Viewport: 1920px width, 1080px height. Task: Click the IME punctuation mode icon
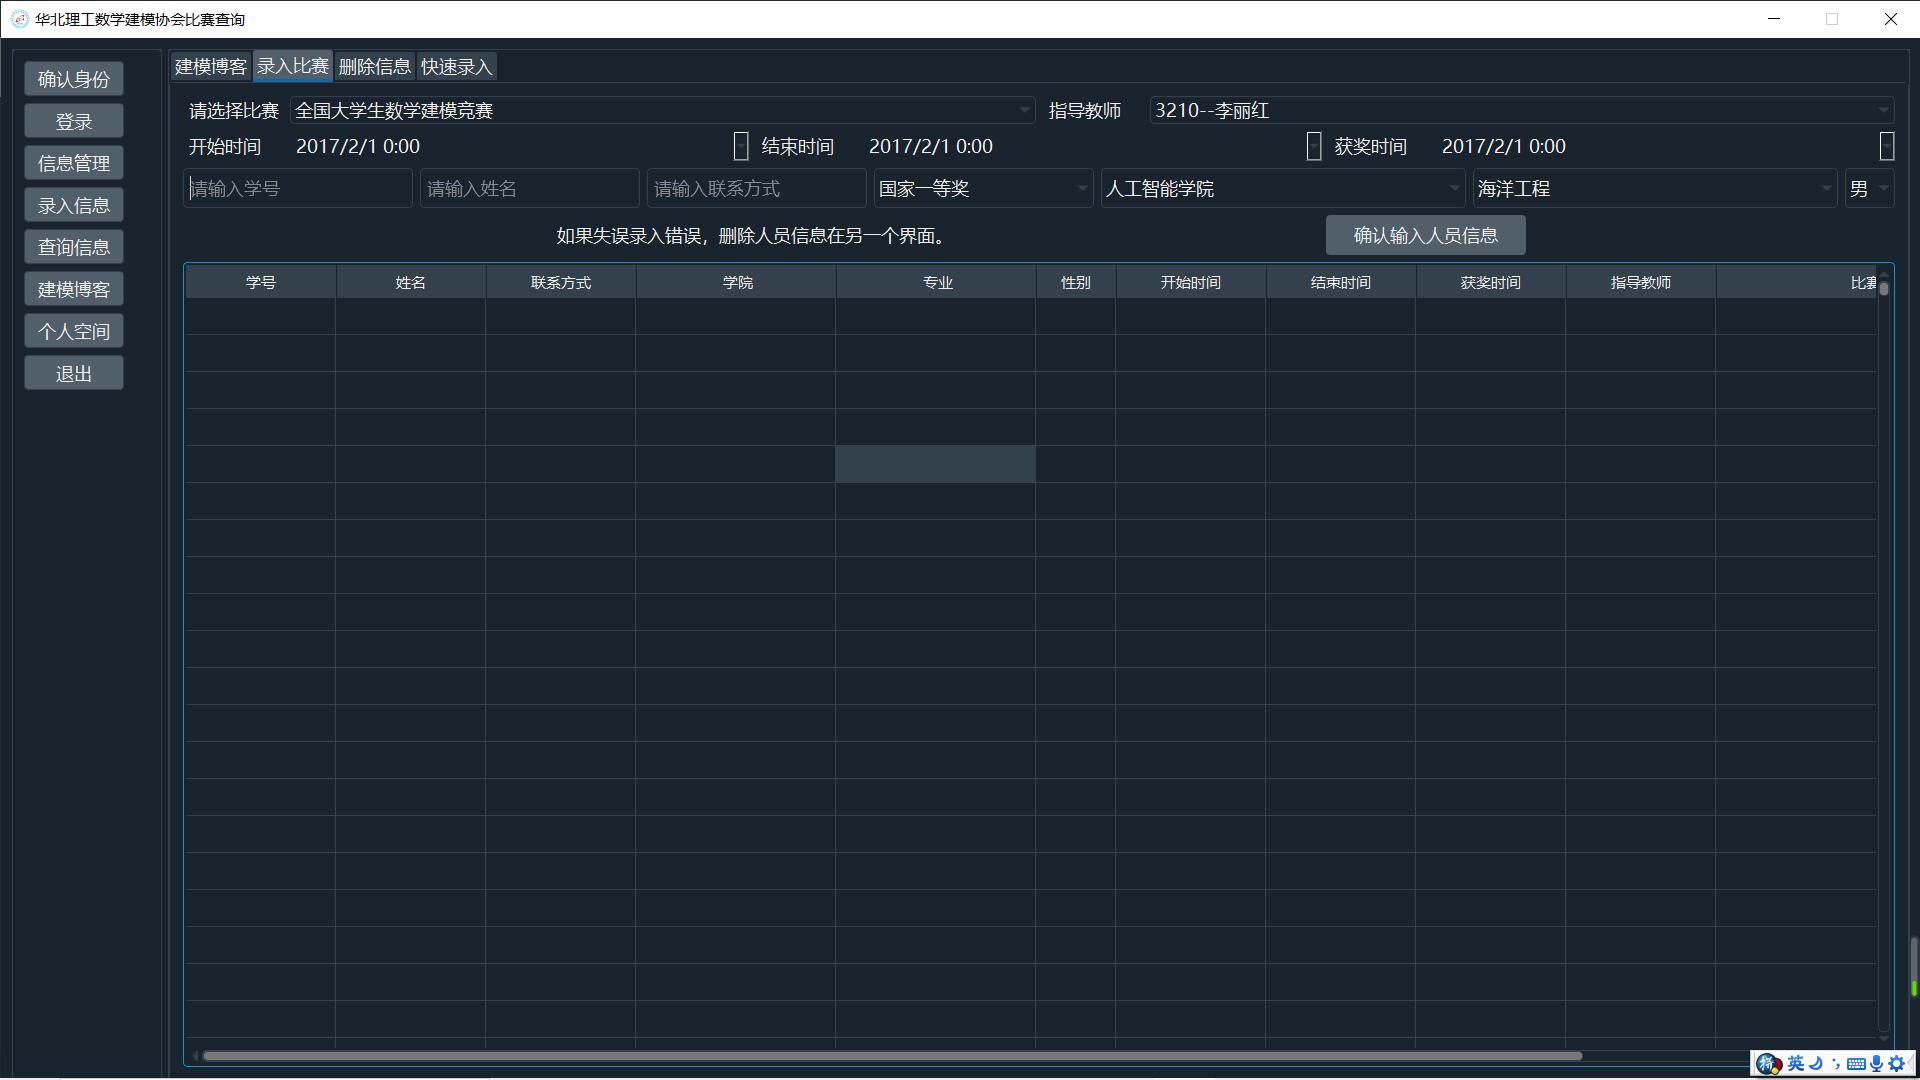coord(1836,1064)
